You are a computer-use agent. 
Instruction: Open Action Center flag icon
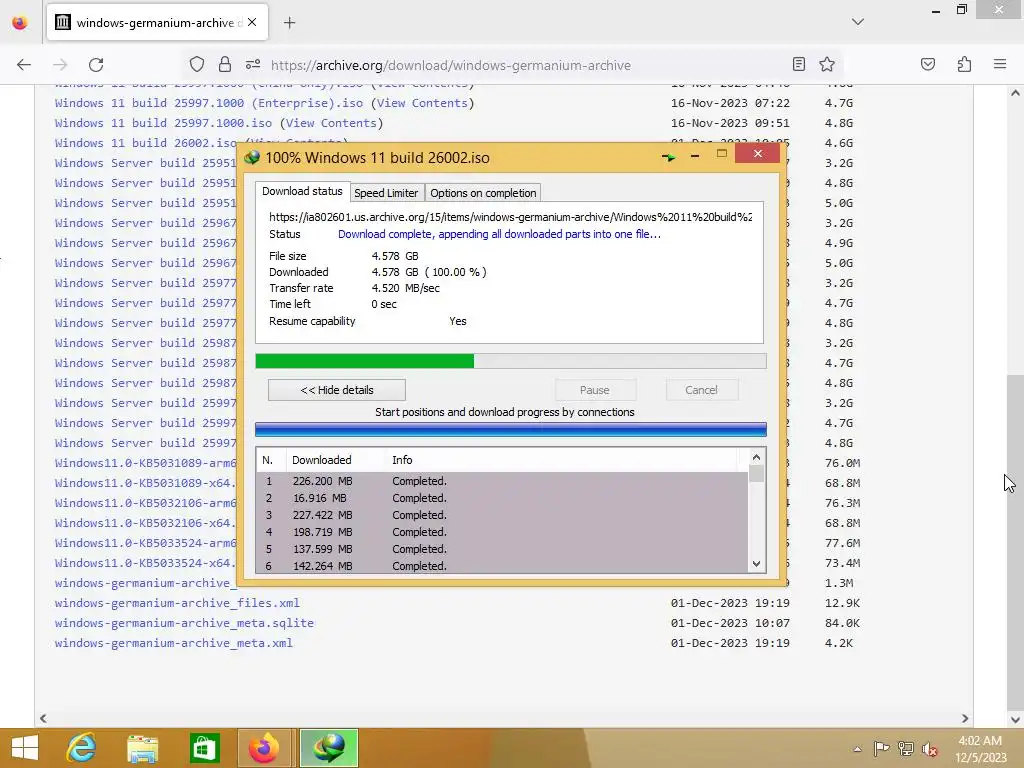[881, 749]
